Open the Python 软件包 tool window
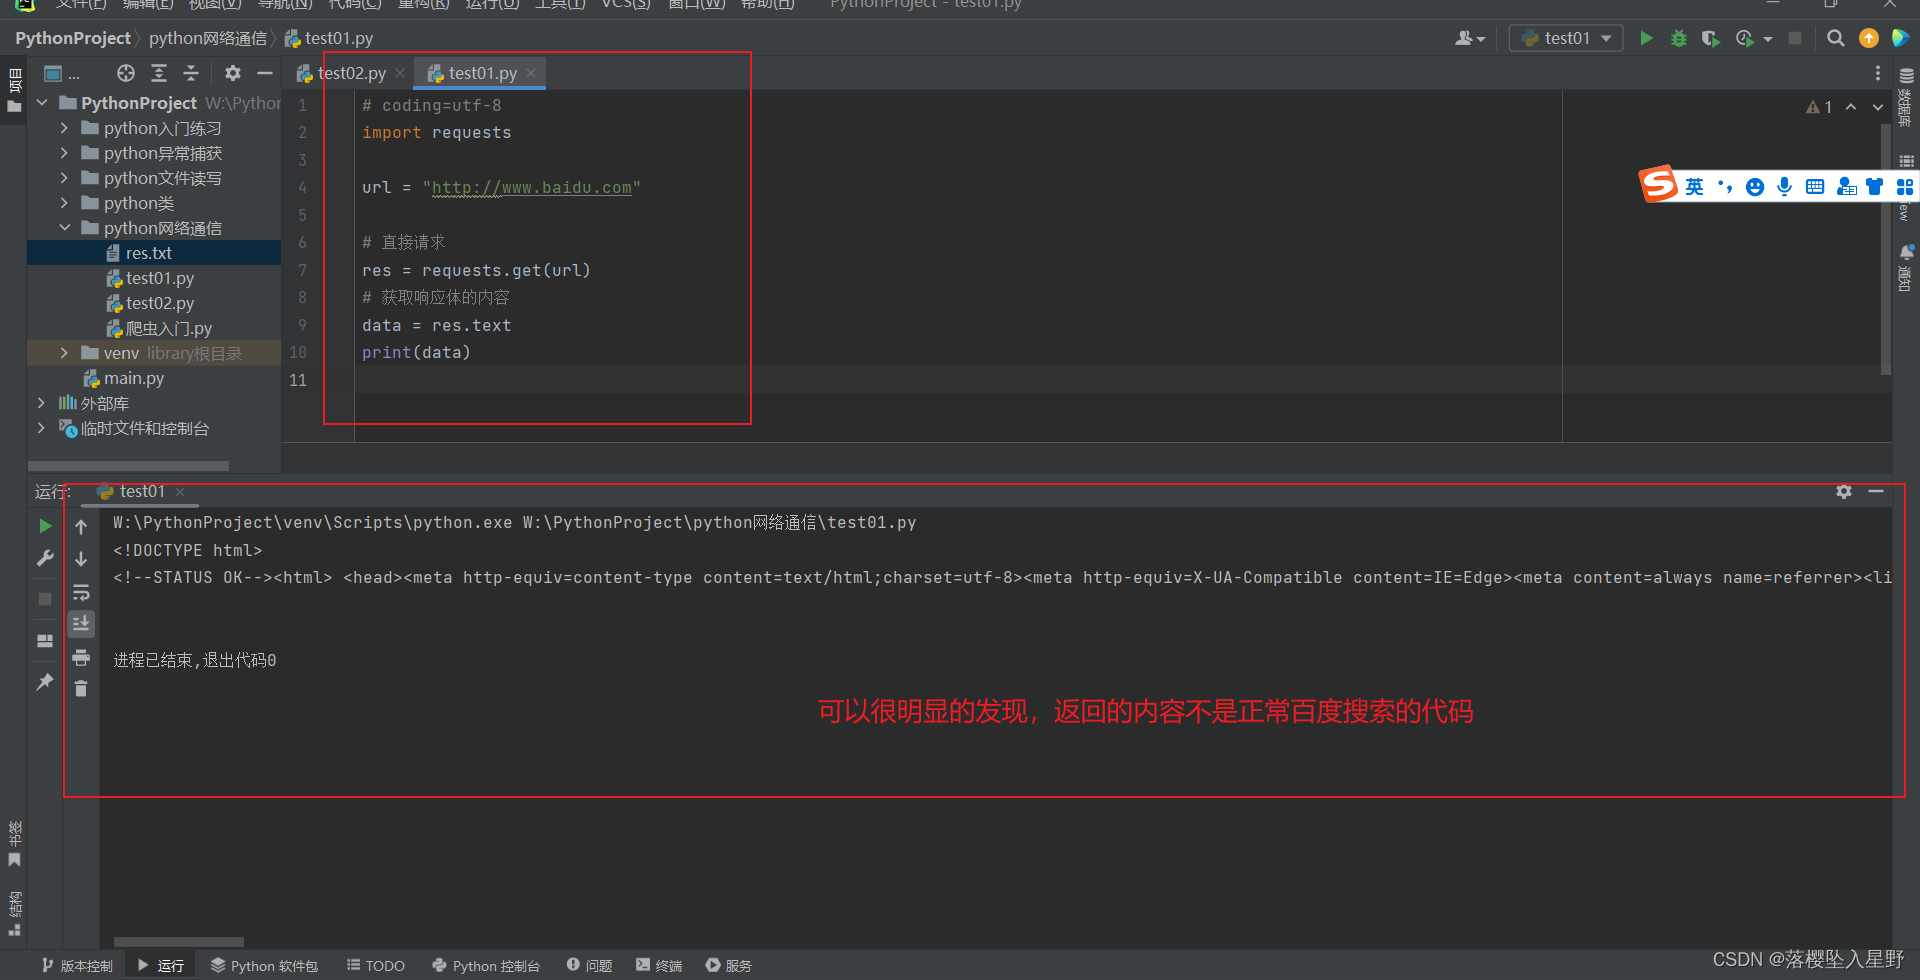The image size is (1920, 980). pyautogui.click(x=264, y=965)
